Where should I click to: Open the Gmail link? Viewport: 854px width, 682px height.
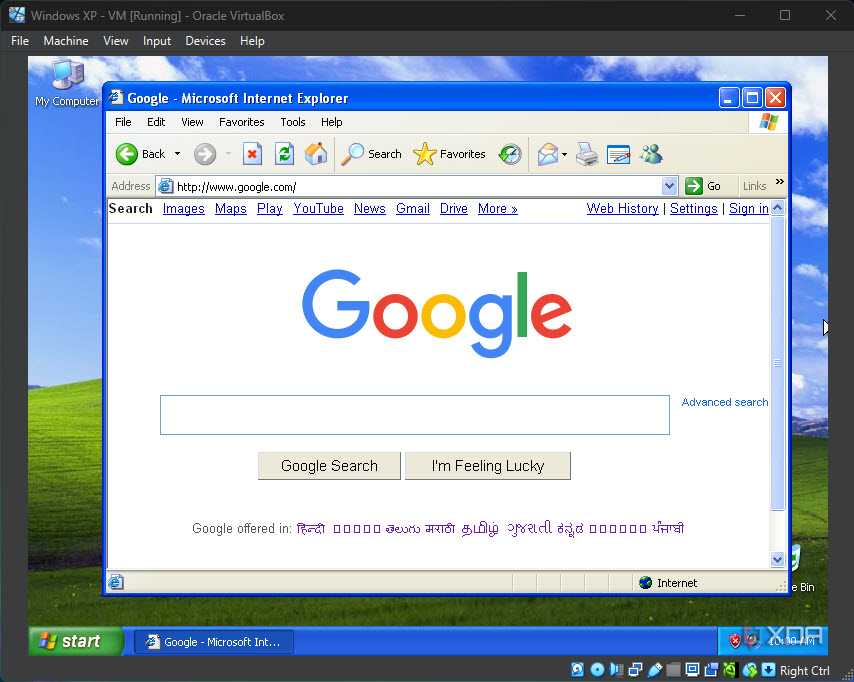point(413,209)
